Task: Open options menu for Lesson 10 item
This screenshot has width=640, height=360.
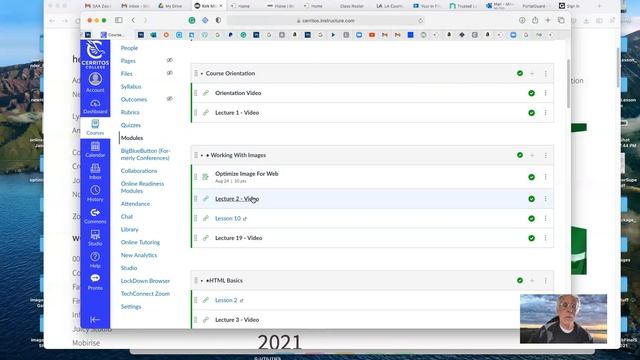Action: point(545,218)
